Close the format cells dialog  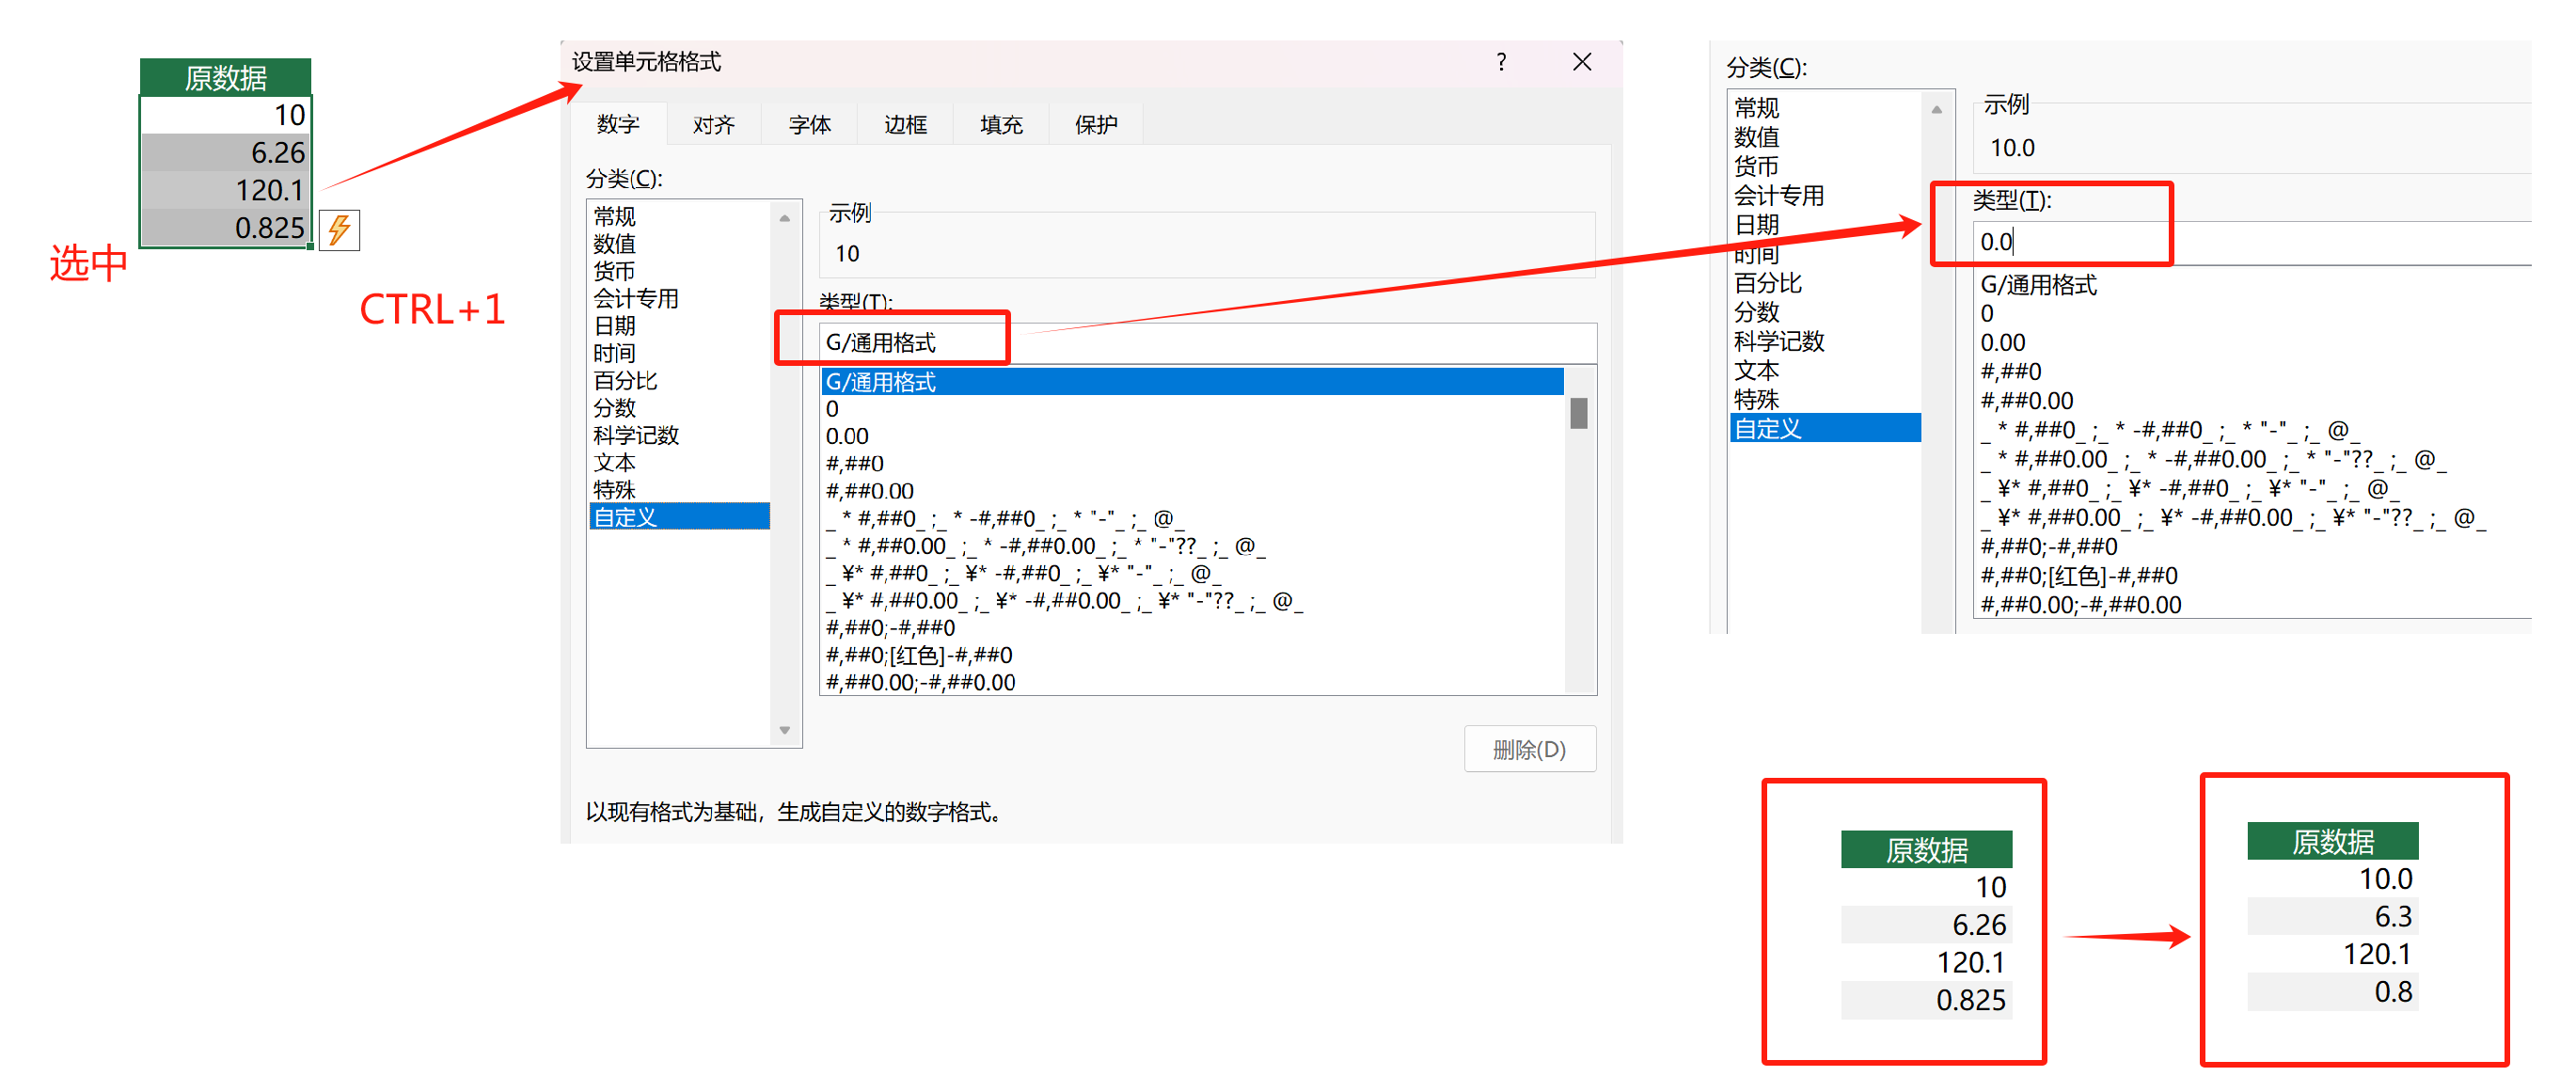pos(1581,62)
